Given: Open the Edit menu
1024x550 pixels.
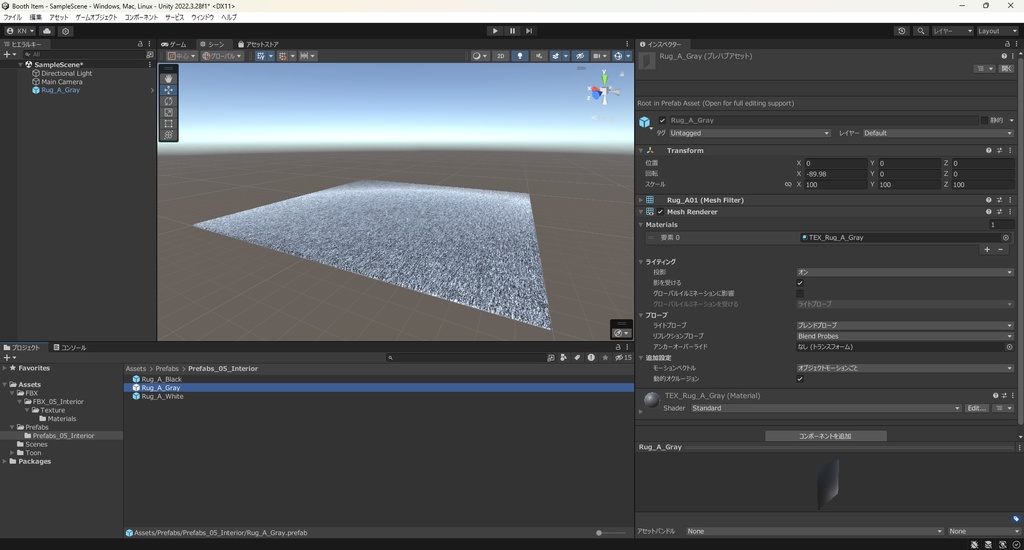Looking at the screenshot, I should 35,17.
